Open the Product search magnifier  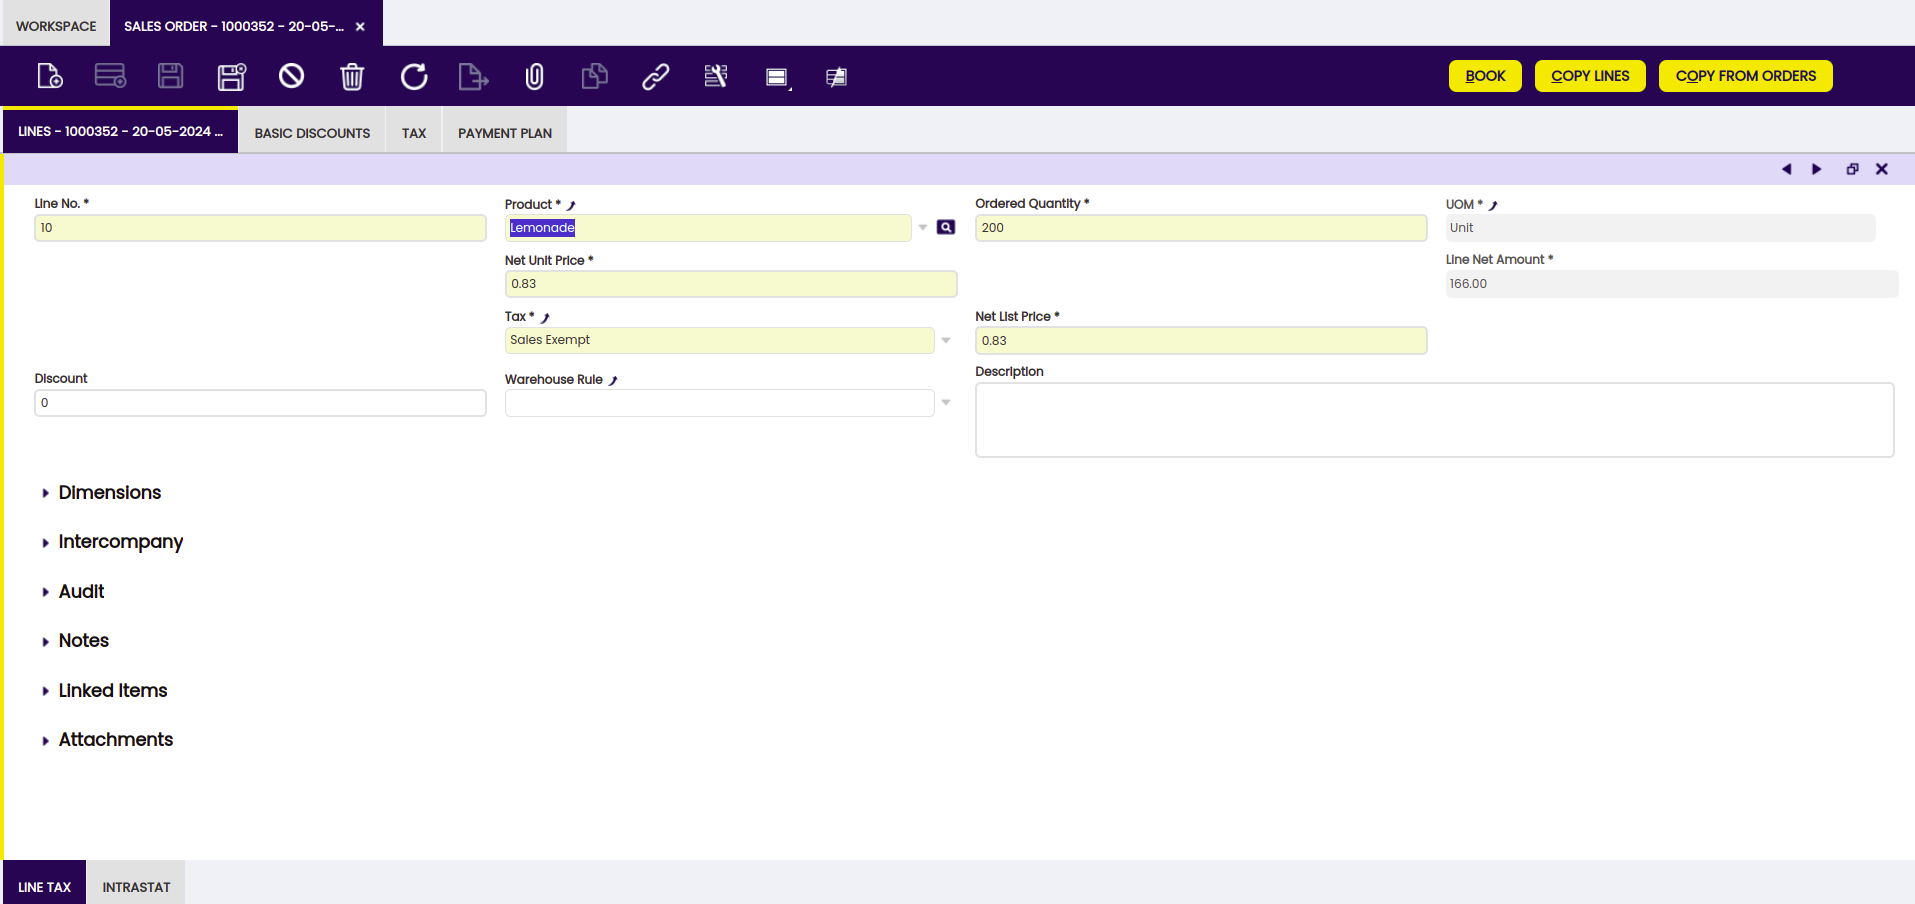pyautogui.click(x=946, y=228)
